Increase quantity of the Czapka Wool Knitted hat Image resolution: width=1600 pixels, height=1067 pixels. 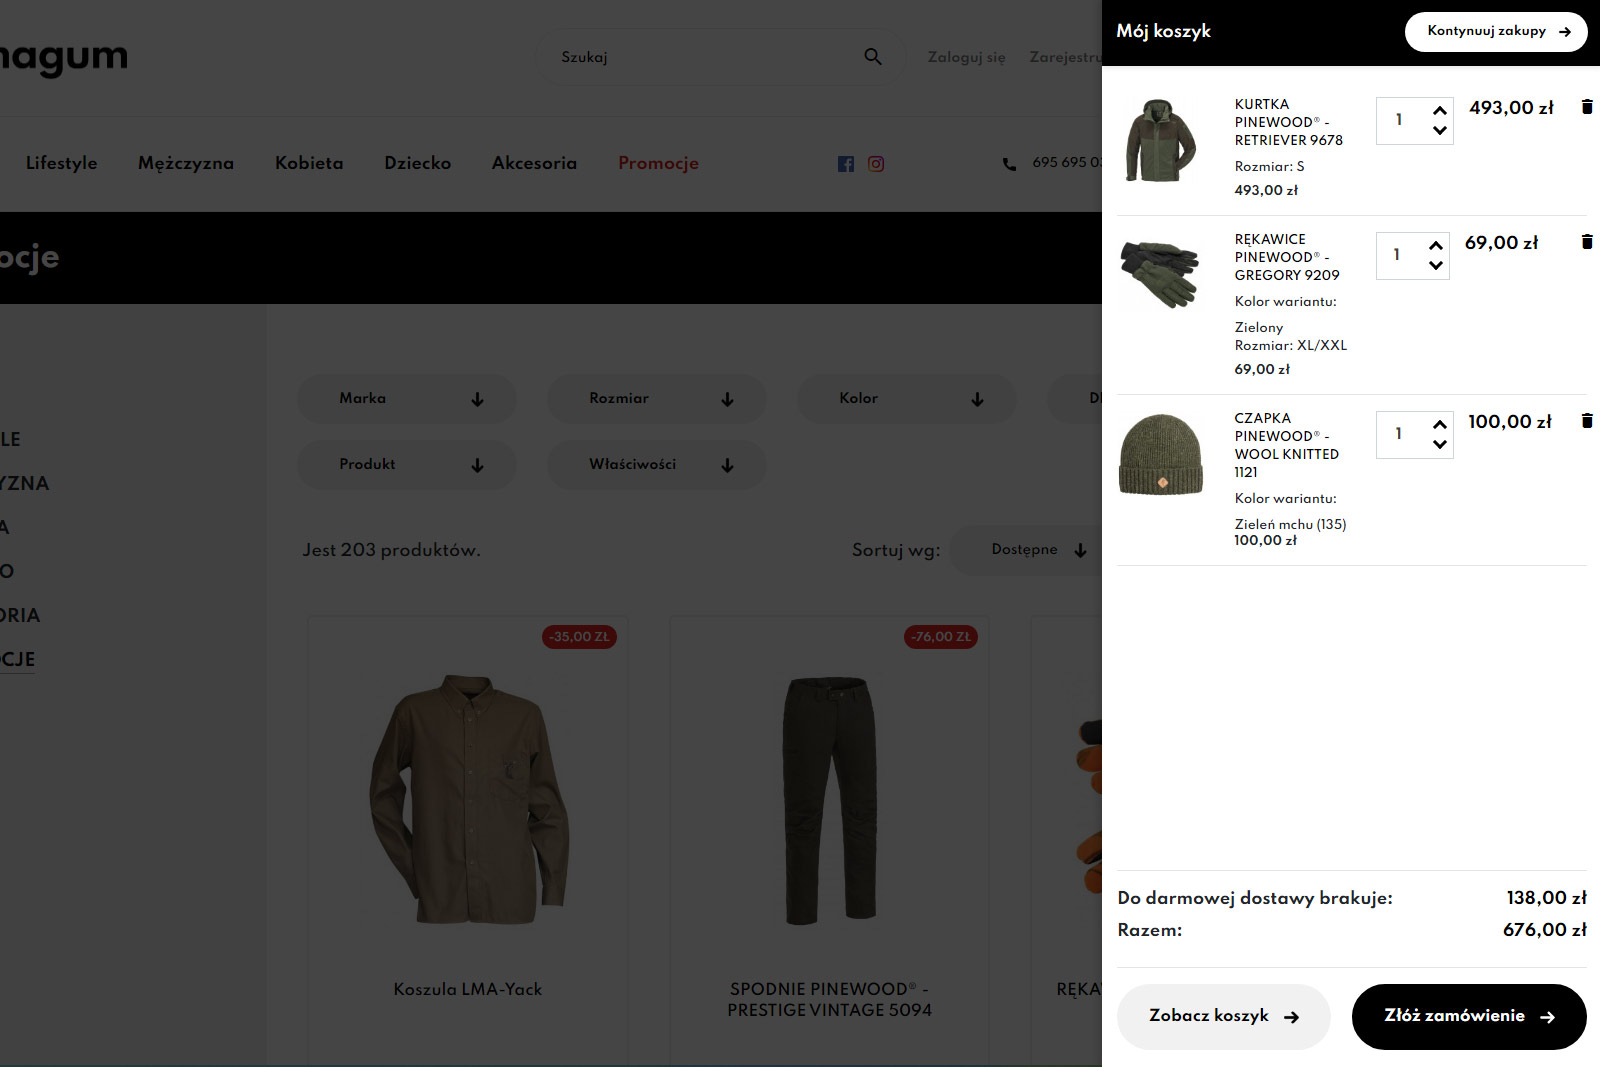(x=1439, y=425)
